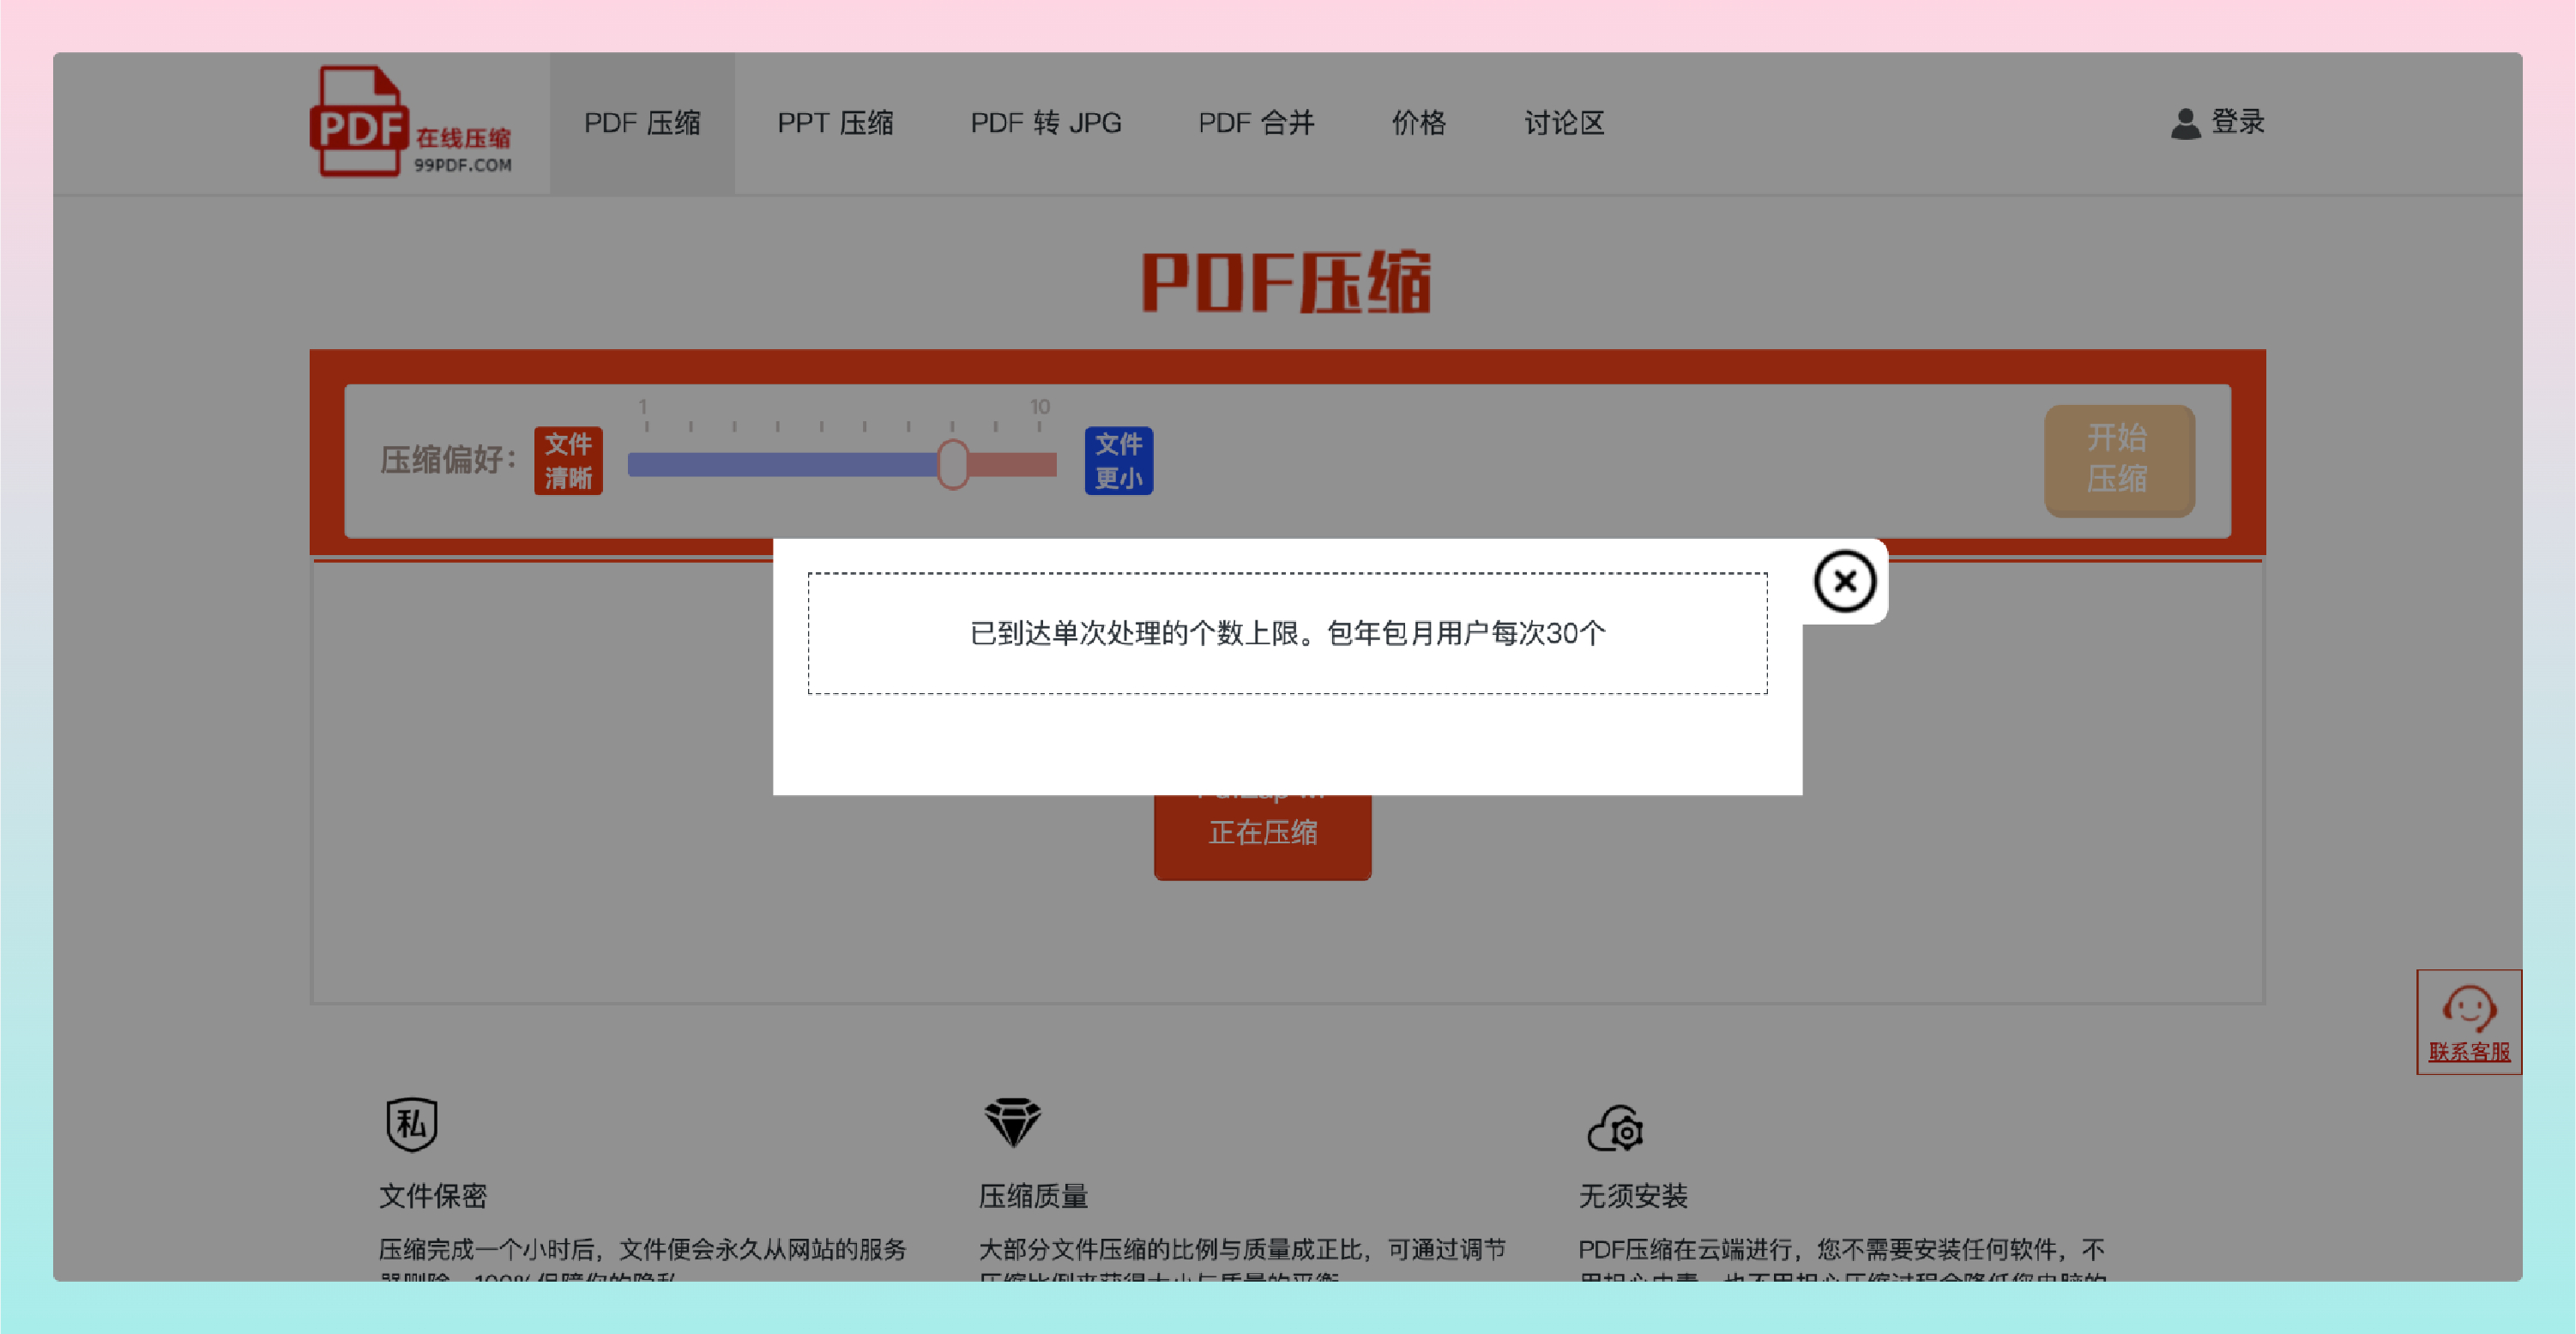Open the PDF 压缩 tab
This screenshot has height=1334, width=2576.
tap(642, 123)
